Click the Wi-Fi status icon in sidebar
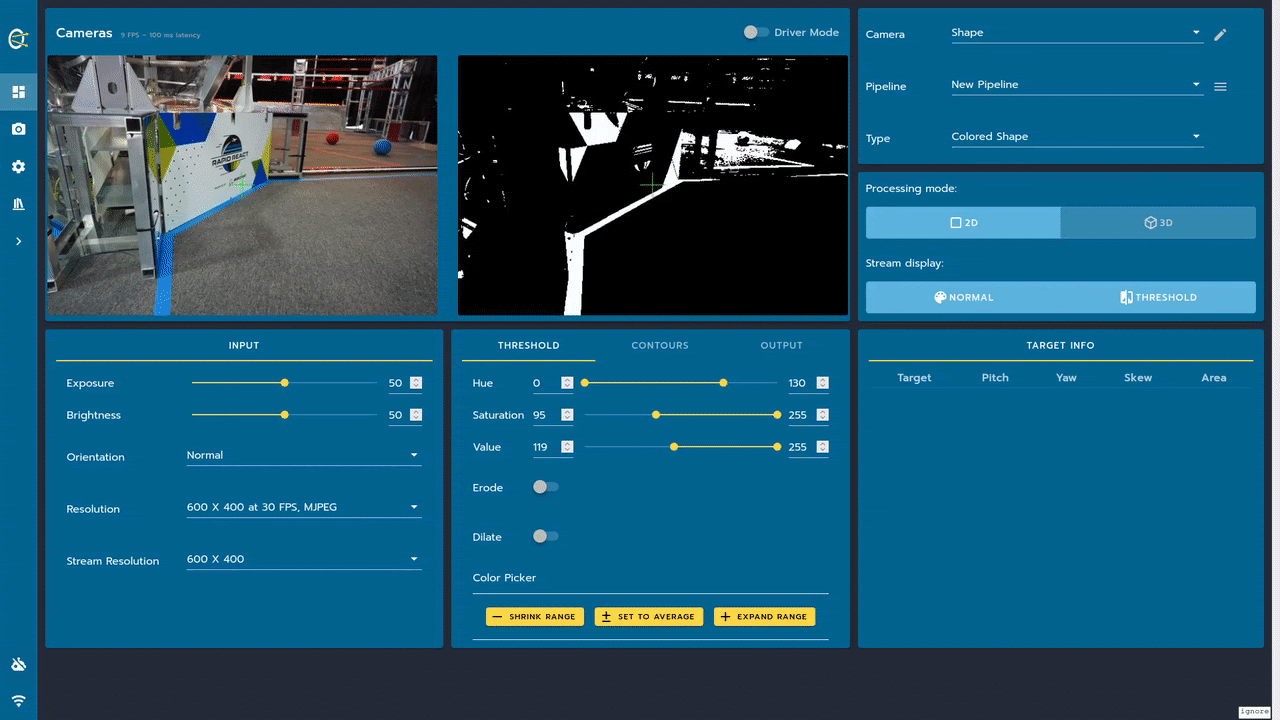Image resolution: width=1280 pixels, height=720 pixels. coord(18,701)
